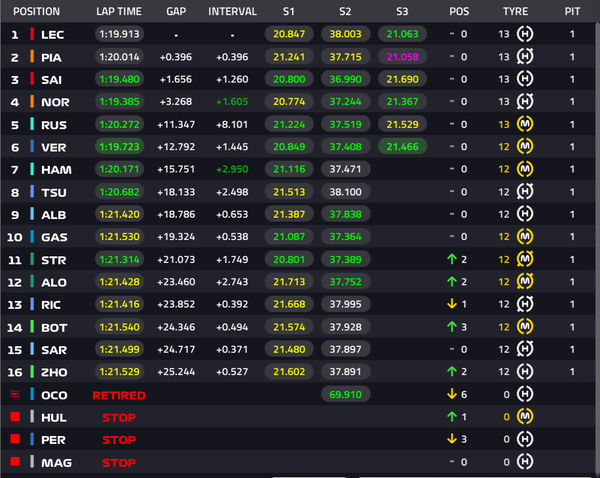This screenshot has width=600, height=478.
Task: Click the purple S3 time 21.058
Action: (402, 57)
